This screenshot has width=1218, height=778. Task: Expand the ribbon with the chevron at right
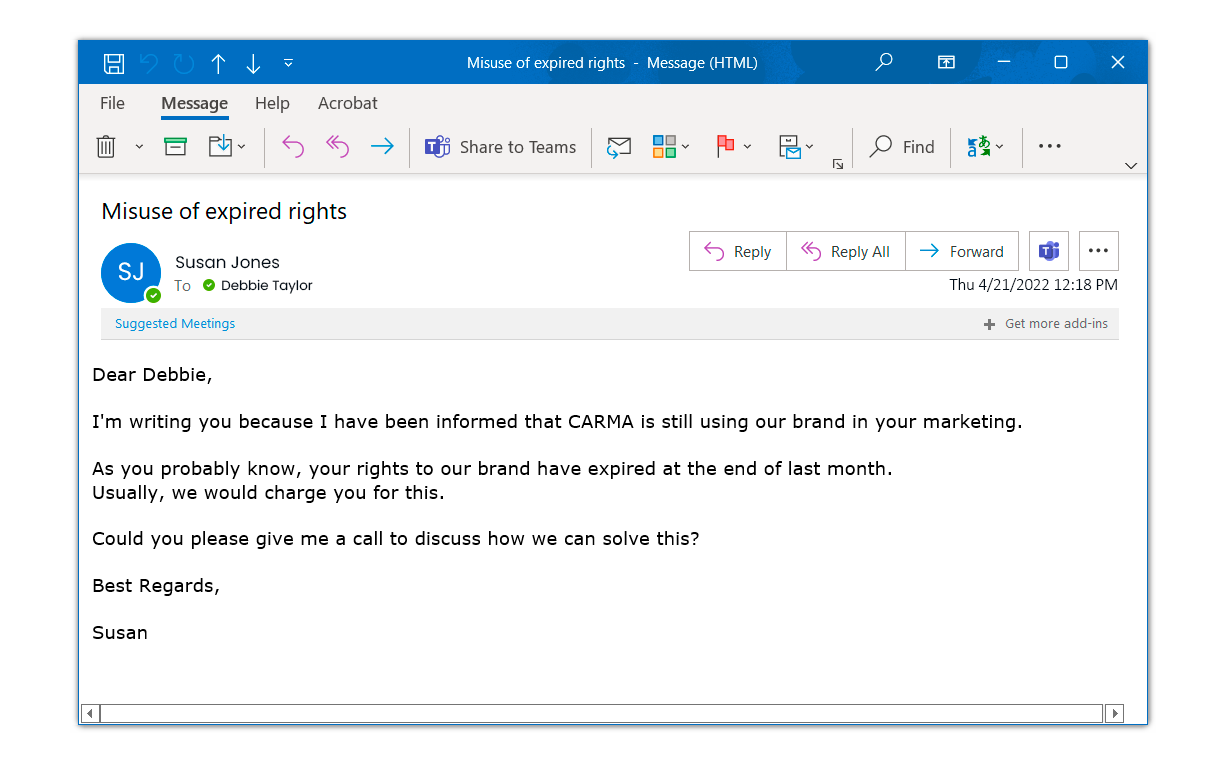click(x=1131, y=166)
